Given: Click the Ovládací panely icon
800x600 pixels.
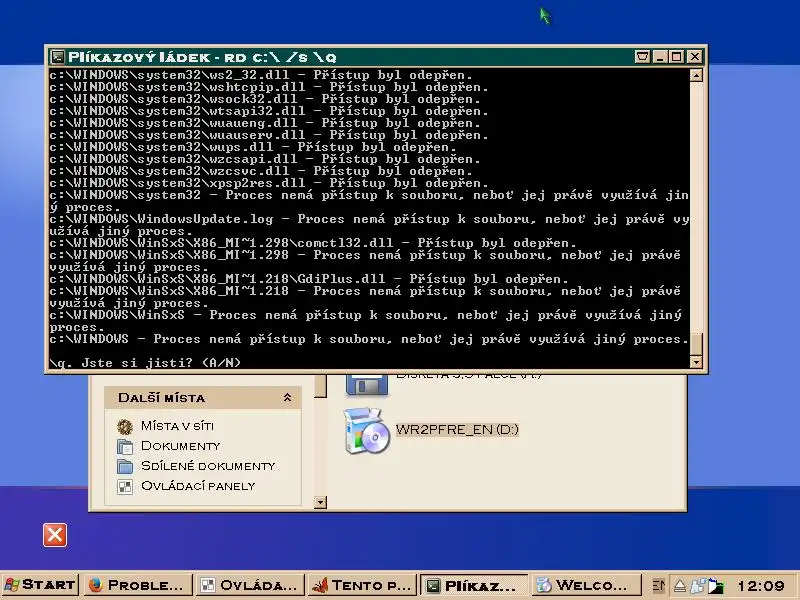Looking at the screenshot, I should click(x=125, y=487).
